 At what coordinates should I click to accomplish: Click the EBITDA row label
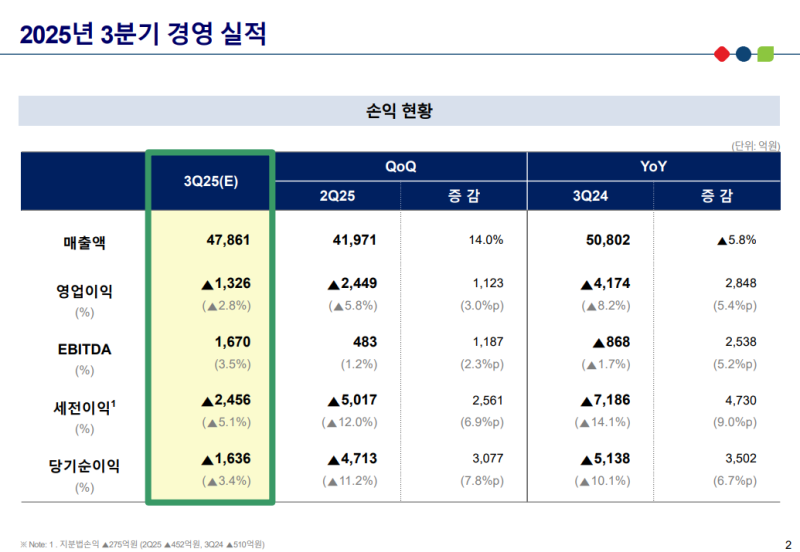pos(84,349)
